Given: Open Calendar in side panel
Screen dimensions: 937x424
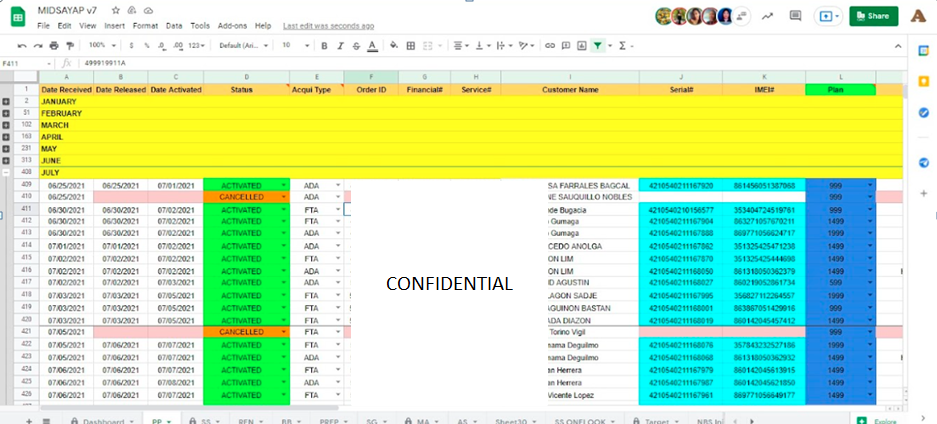Looking at the screenshot, I should [x=923, y=51].
